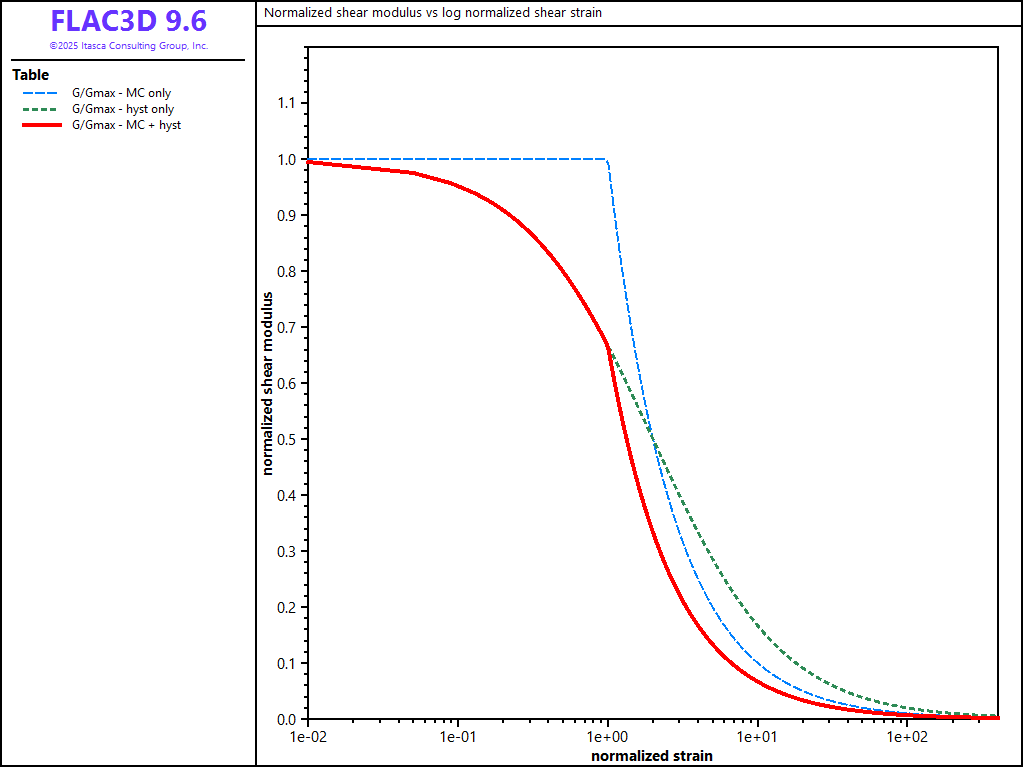Viewport: 1024px width, 768px height.
Task: Select the 'G/Gmax - MC only' legend label
Action: click(121, 93)
